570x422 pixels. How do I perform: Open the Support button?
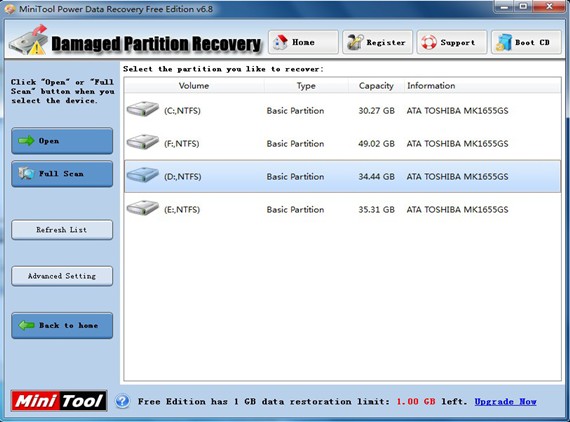[x=451, y=43]
